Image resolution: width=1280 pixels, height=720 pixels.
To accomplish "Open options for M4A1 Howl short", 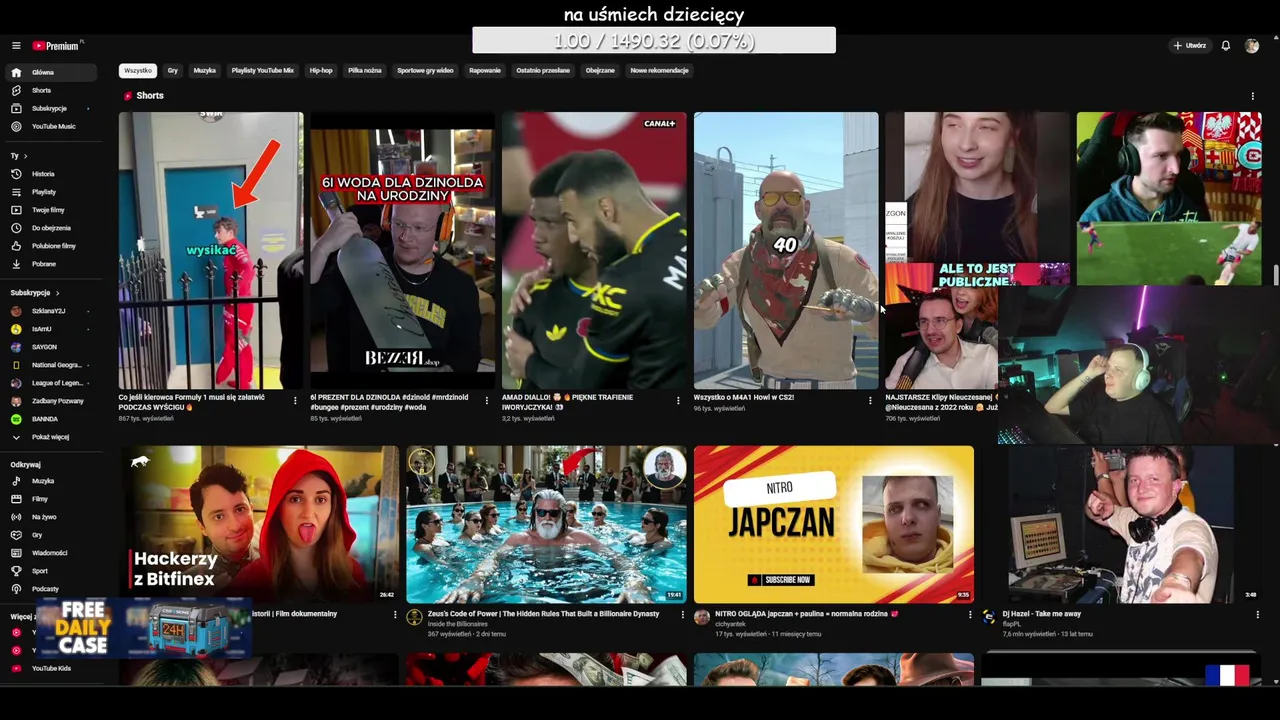I will 870,400.
